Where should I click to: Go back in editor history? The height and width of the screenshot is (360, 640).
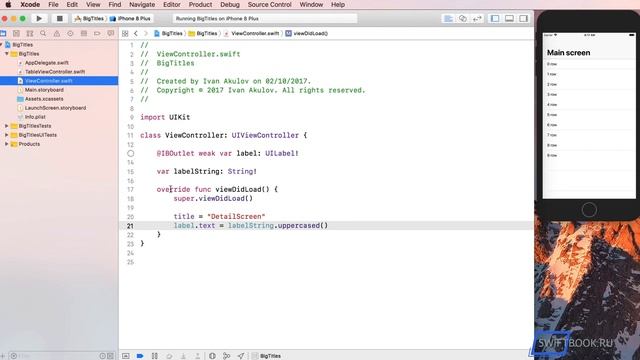136,33
